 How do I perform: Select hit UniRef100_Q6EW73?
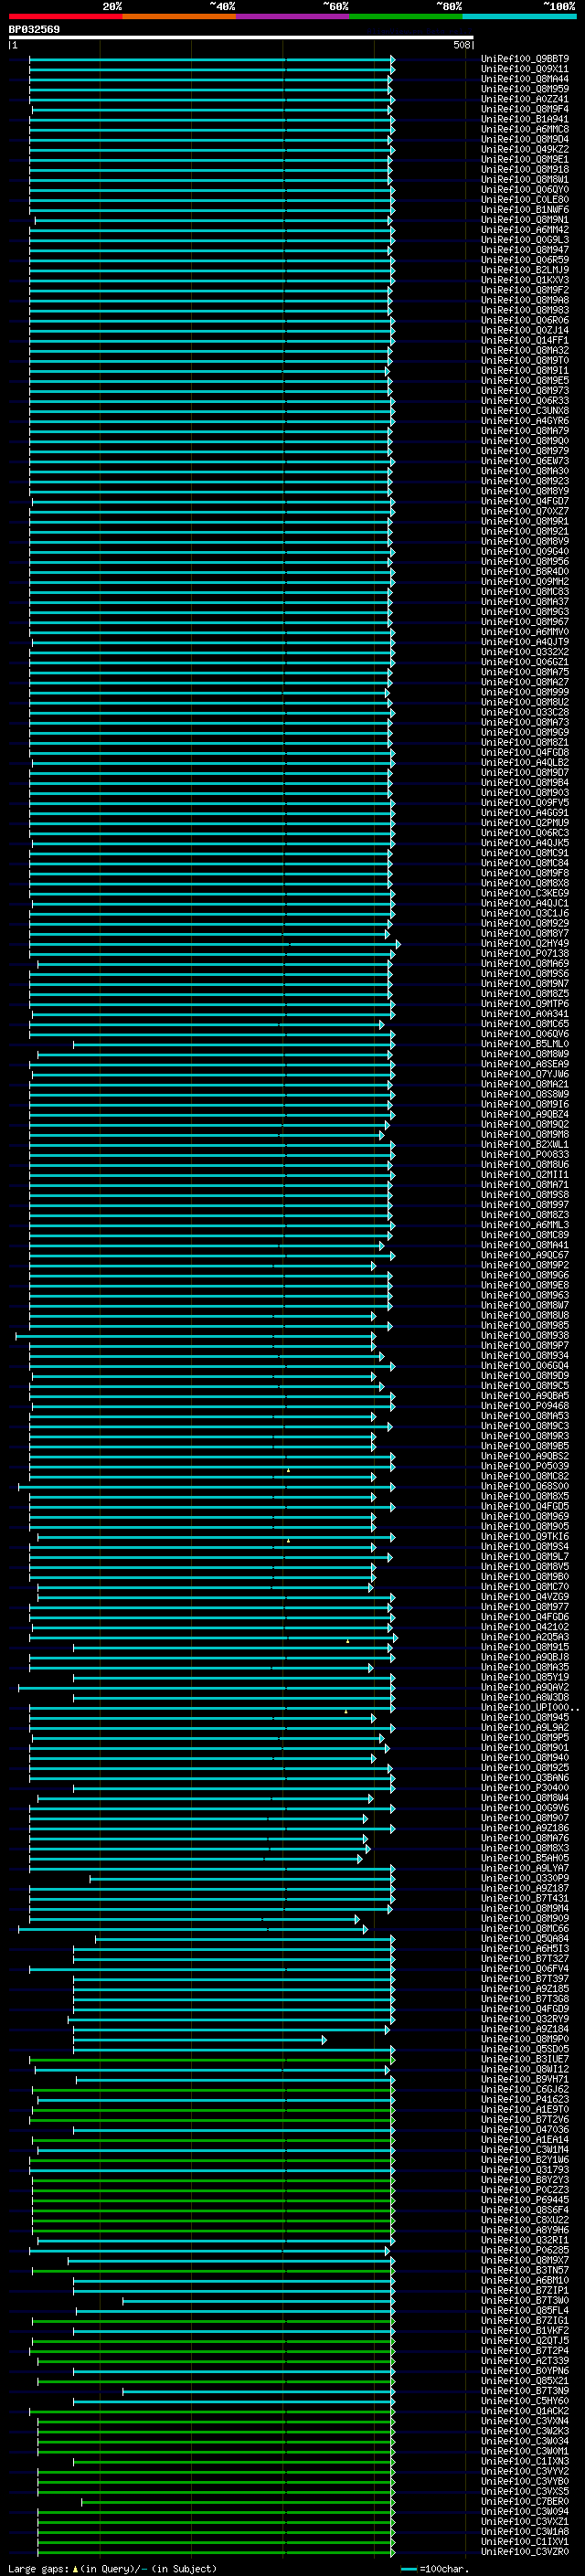click(x=525, y=461)
